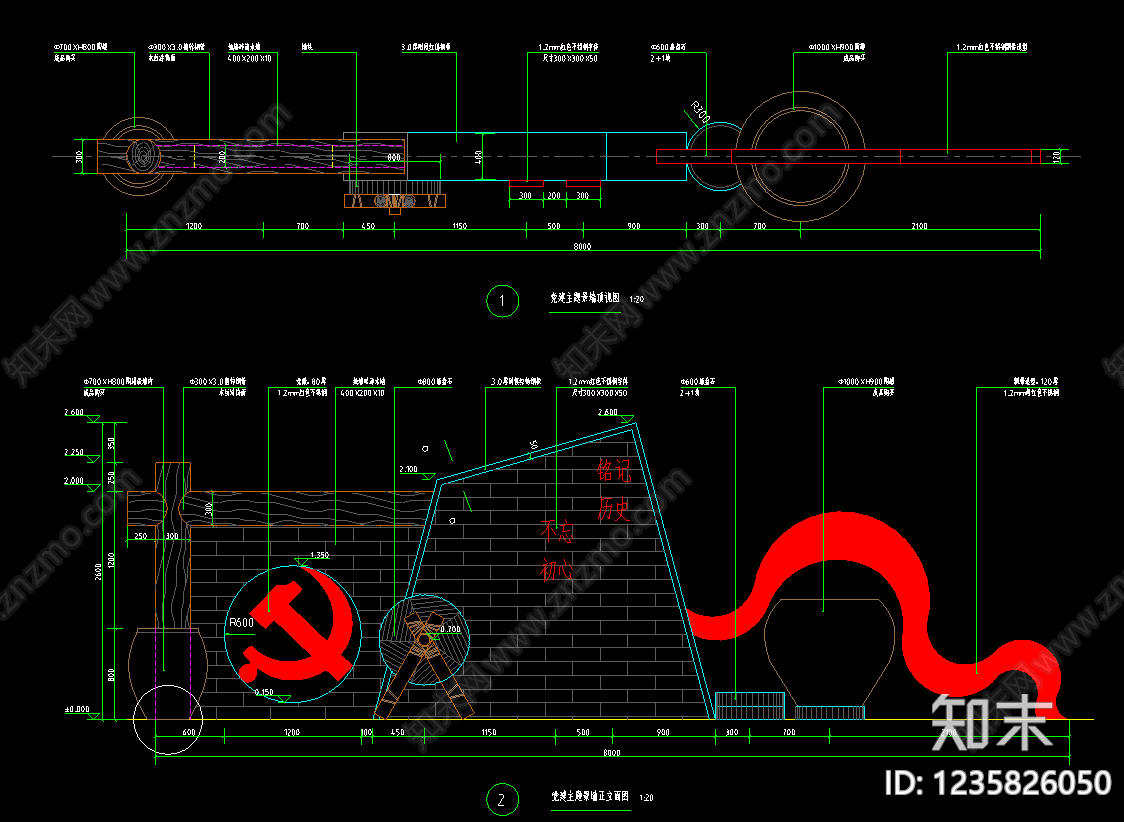Click the R300 radius label
Image resolution: width=1124 pixels, height=822 pixels.
[700, 113]
